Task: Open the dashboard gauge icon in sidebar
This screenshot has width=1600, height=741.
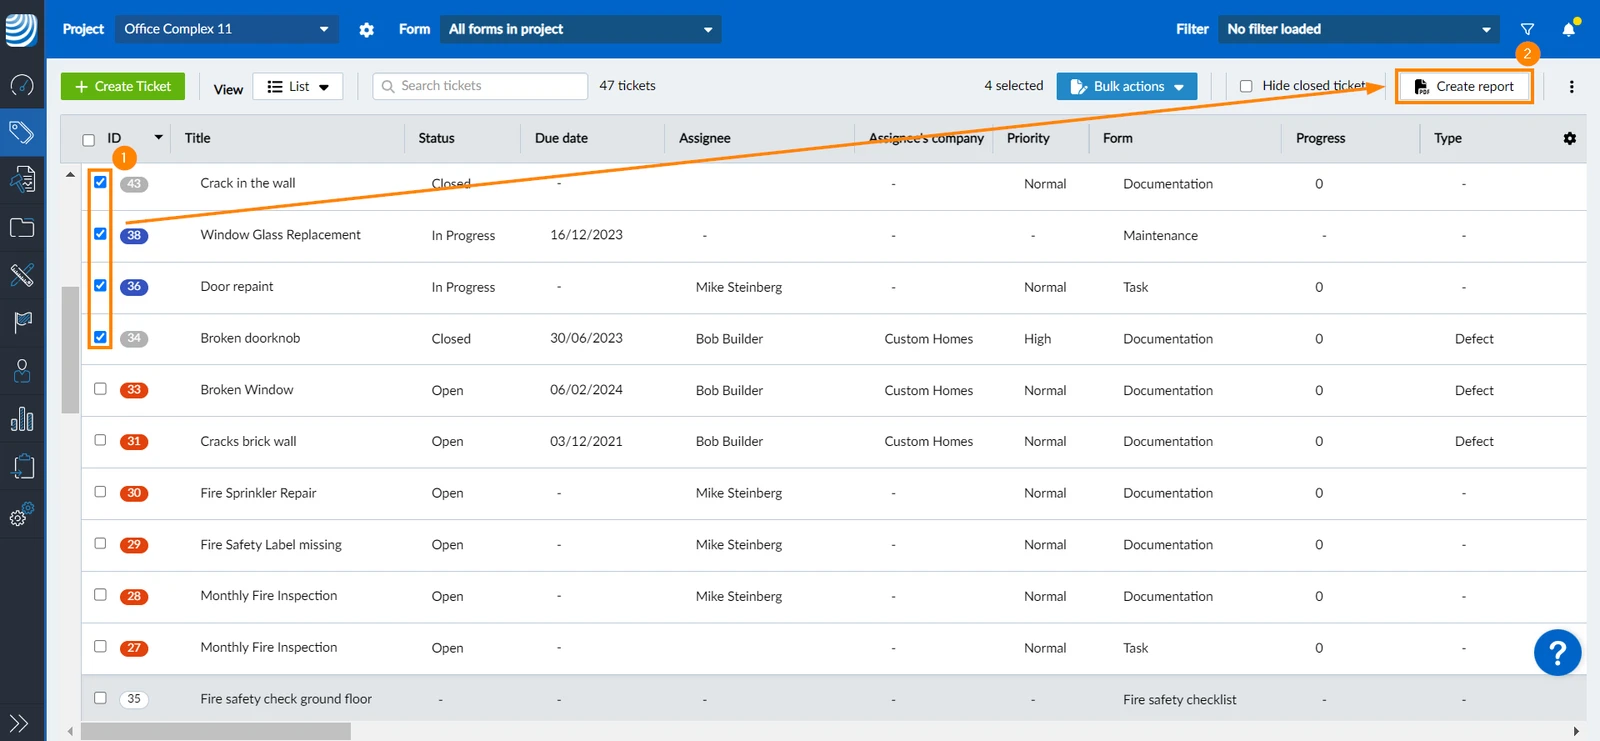Action: (21, 85)
